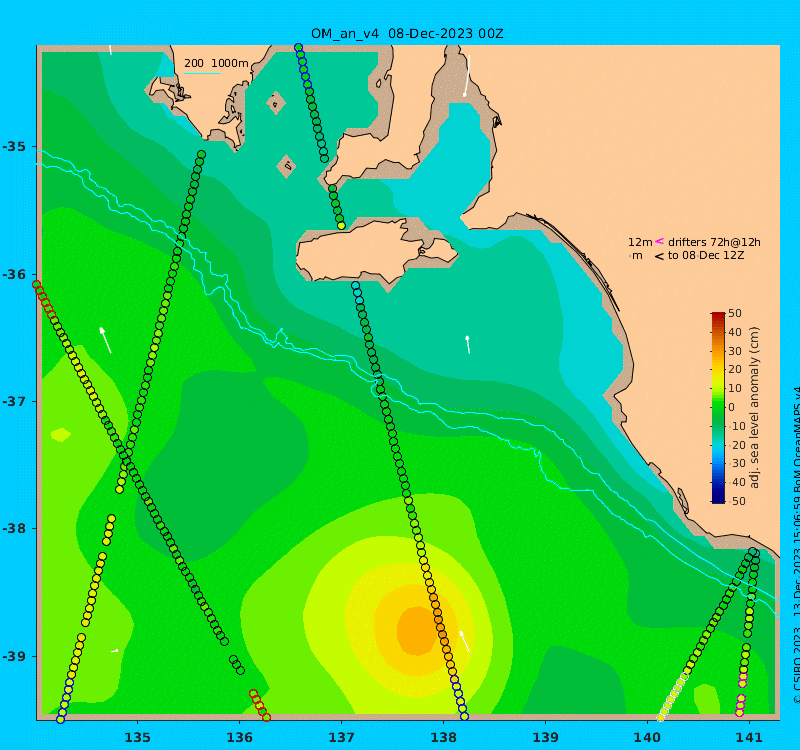Click latitude axis label -39
Viewport: 800px width, 750px height.
coord(14,656)
